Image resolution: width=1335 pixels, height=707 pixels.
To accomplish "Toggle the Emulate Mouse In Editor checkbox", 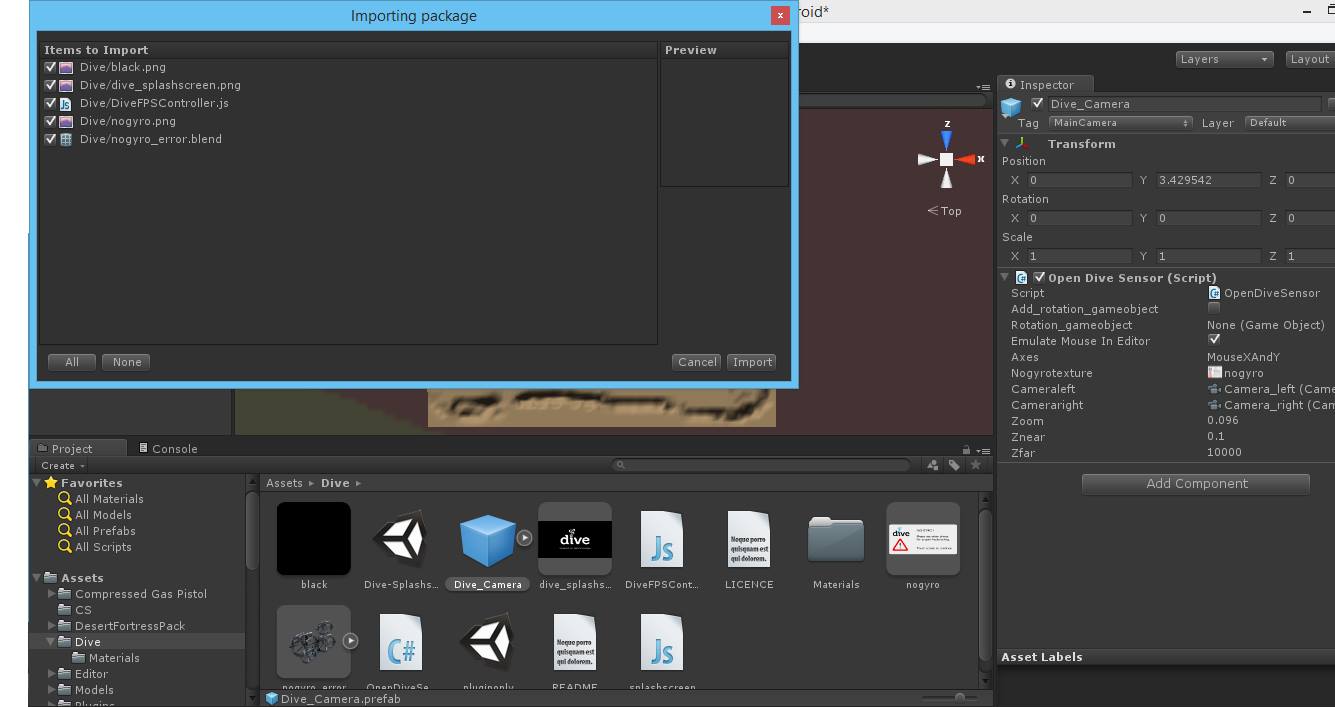I will (x=1214, y=340).
